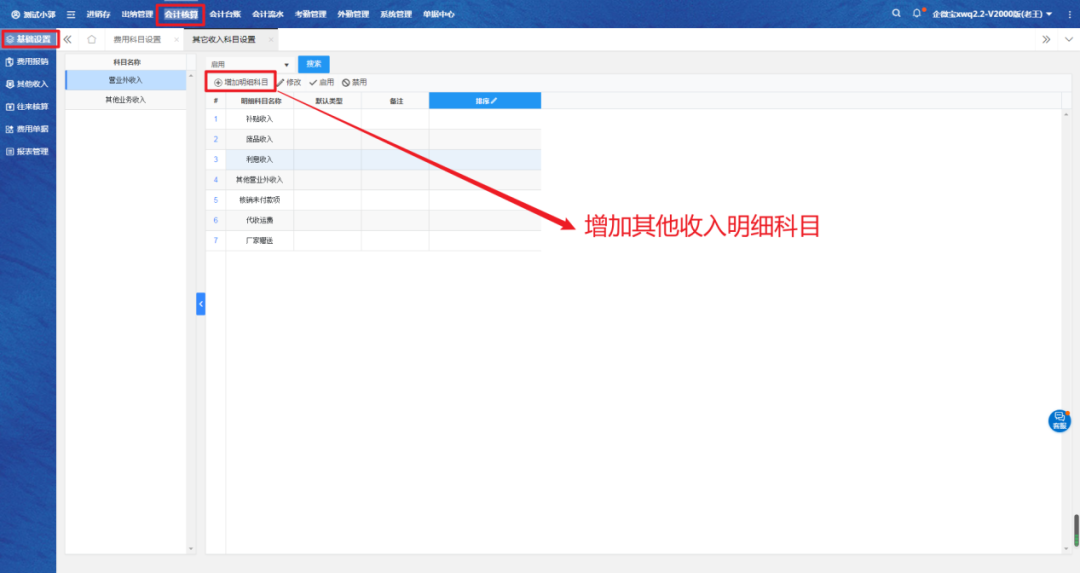This screenshot has width=1080, height=573.
Task: Click the blue panel collapse arrow handle
Action: tap(200, 303)
